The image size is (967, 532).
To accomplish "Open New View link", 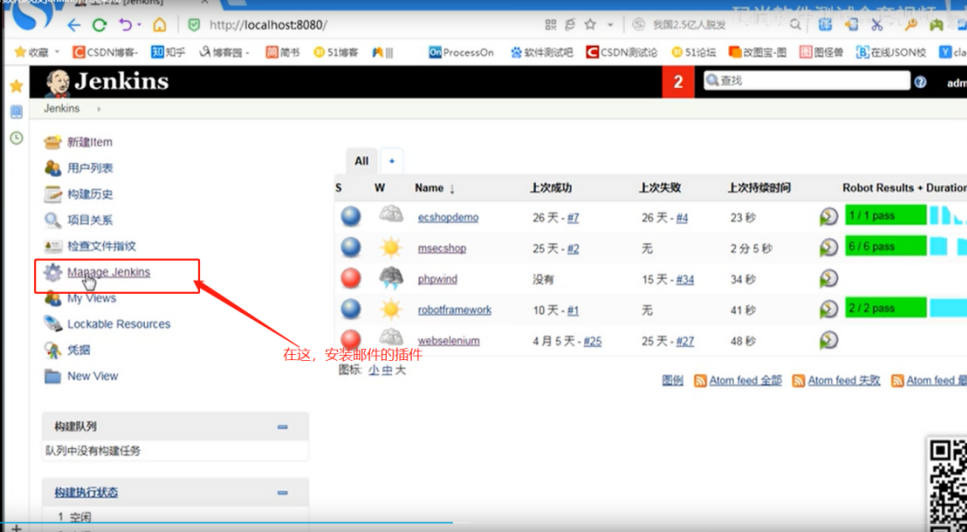I will pyautogui.click(x=93, y=375).
